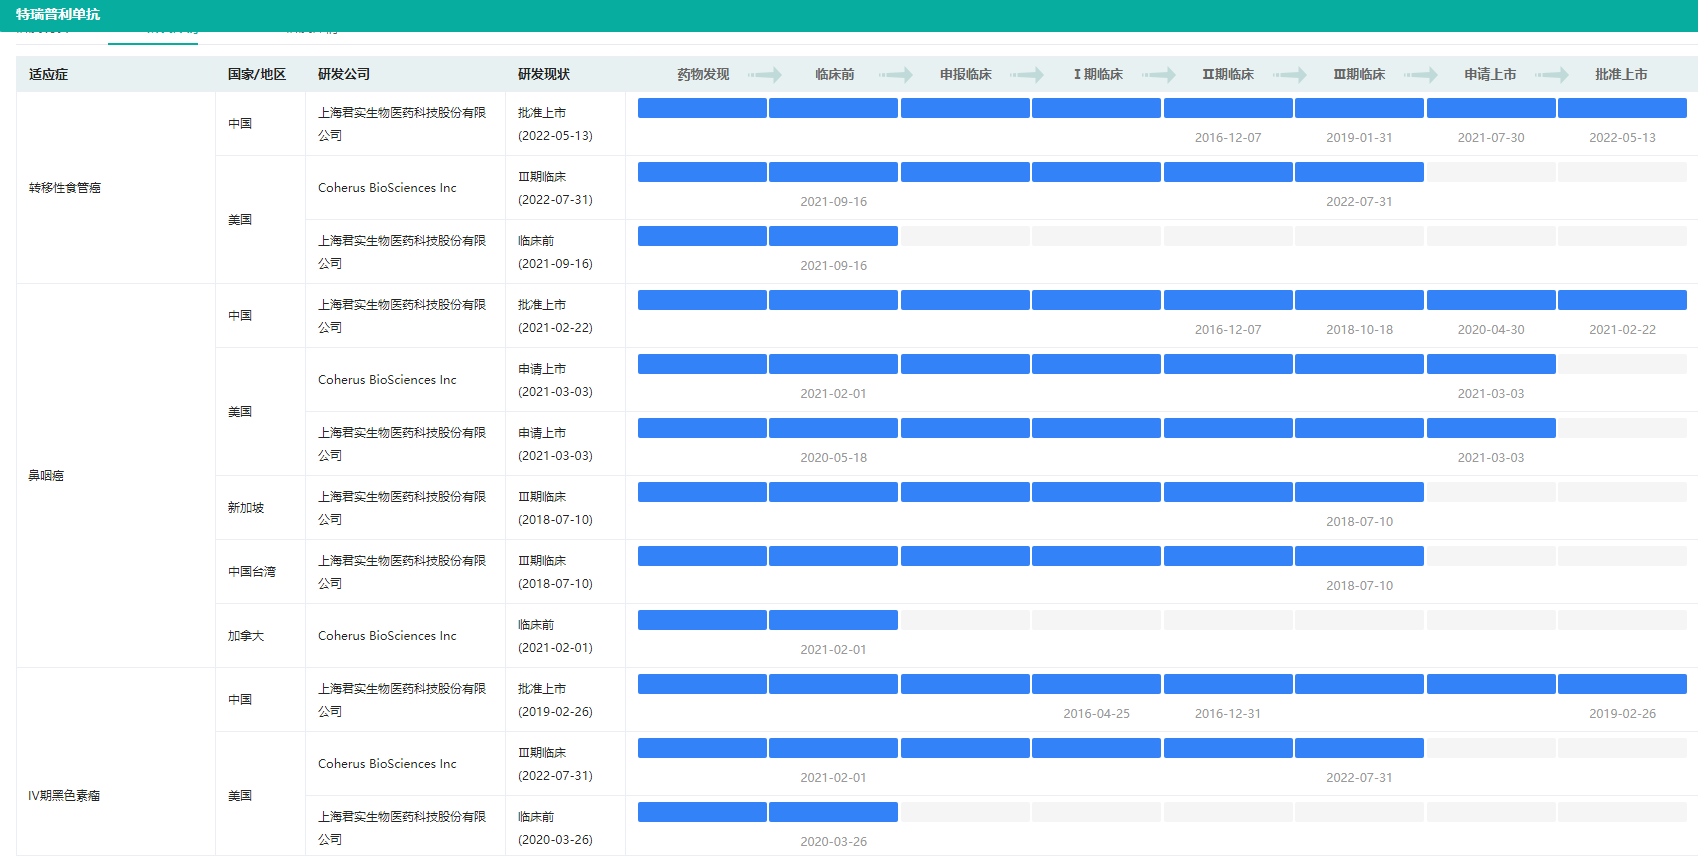Click the 特瑞普利单抗 title in the header
Viewport: 1698px width, 861px height.
(58, 15)
